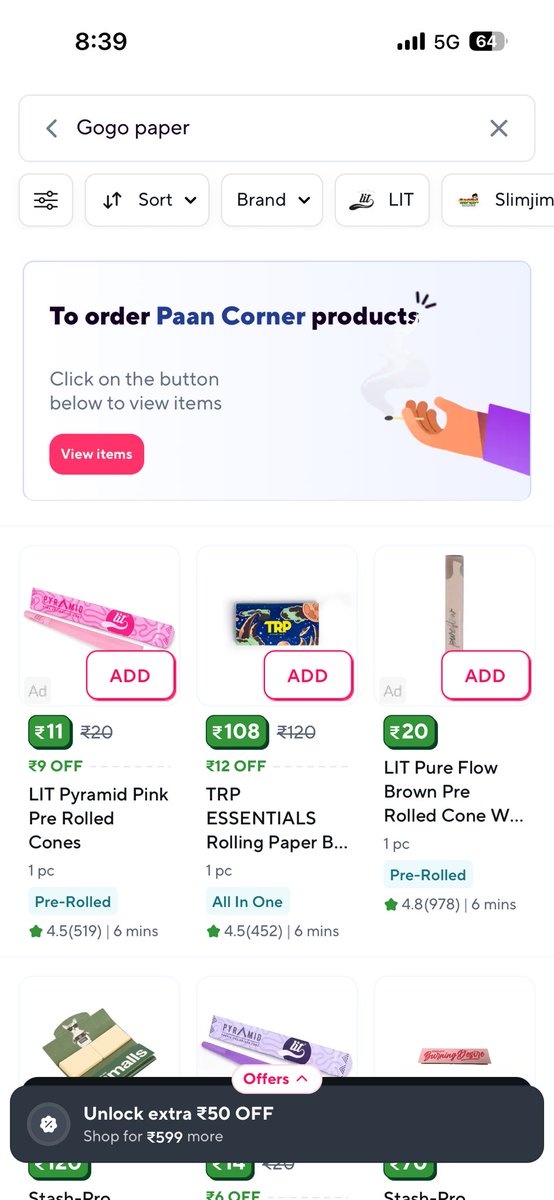
Task: Expand the Sort dropdown
Action: (147, 200)
